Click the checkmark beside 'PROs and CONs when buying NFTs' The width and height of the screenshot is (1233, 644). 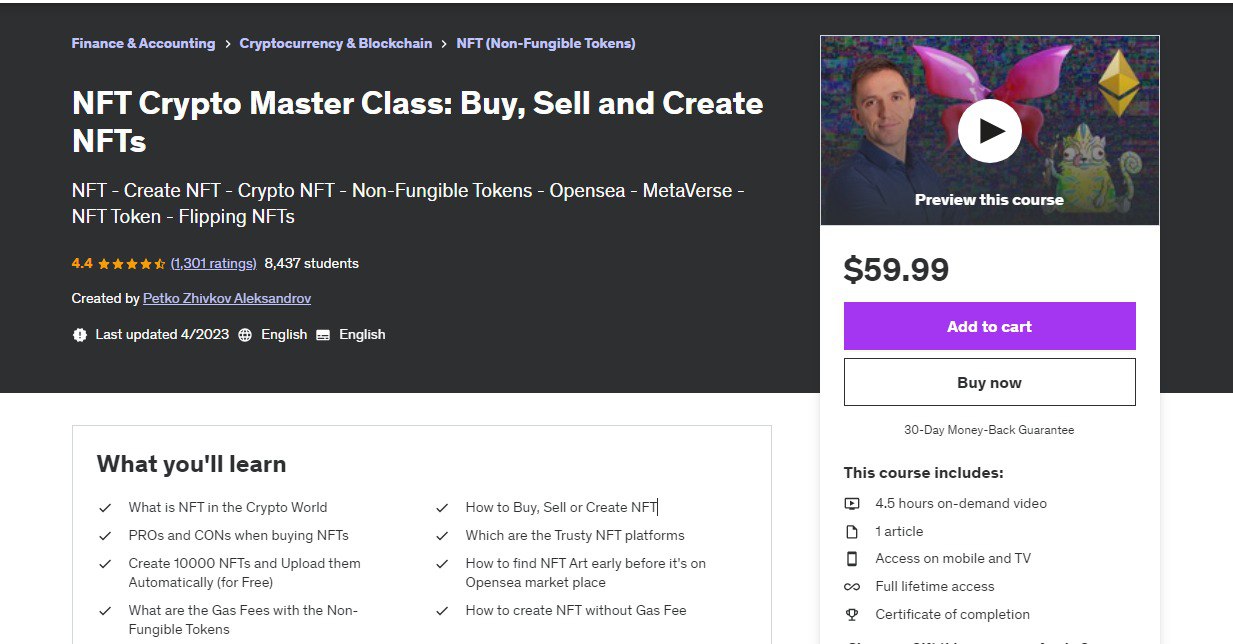click(105, 535)
